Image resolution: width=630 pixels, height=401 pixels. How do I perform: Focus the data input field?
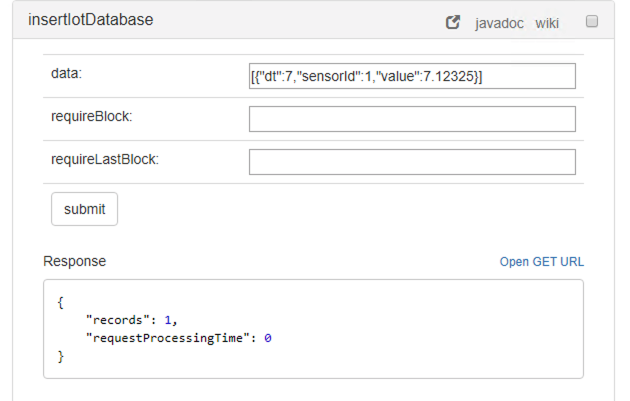coord(412,77)
